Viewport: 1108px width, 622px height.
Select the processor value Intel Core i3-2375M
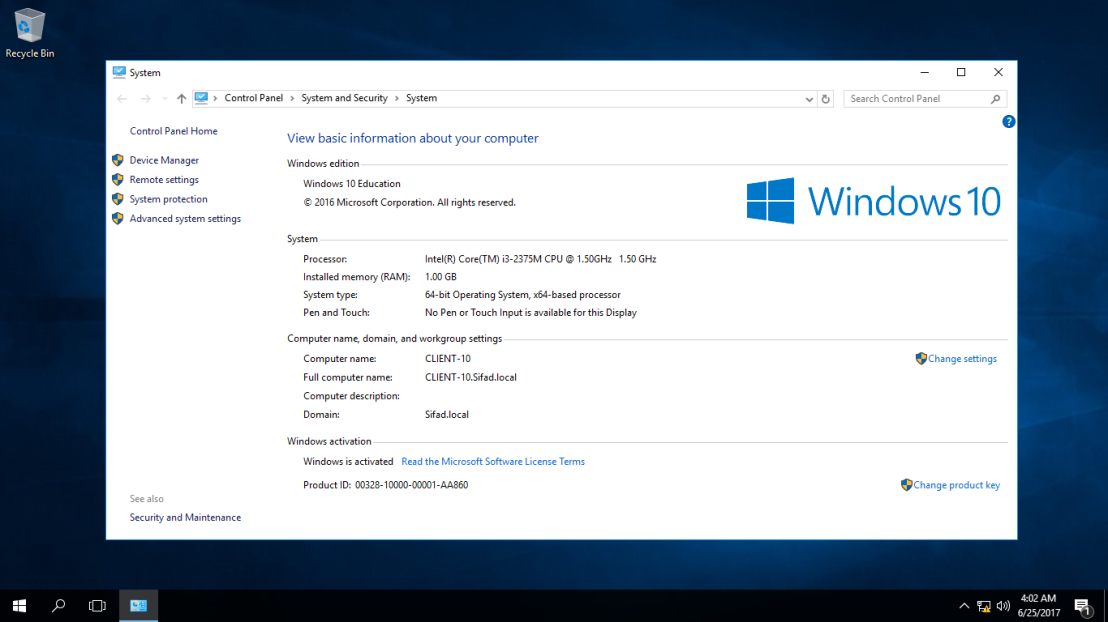tap(541, 259)
